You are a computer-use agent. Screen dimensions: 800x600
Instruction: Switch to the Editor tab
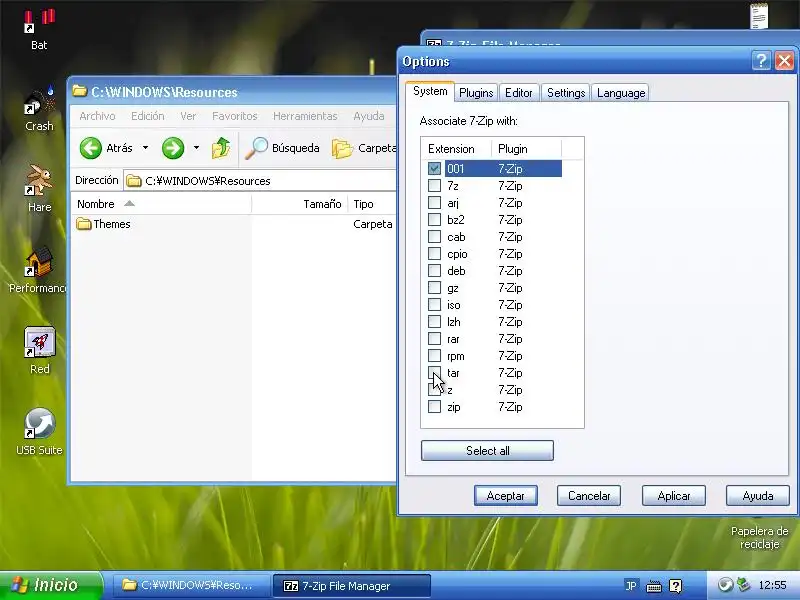518,93
